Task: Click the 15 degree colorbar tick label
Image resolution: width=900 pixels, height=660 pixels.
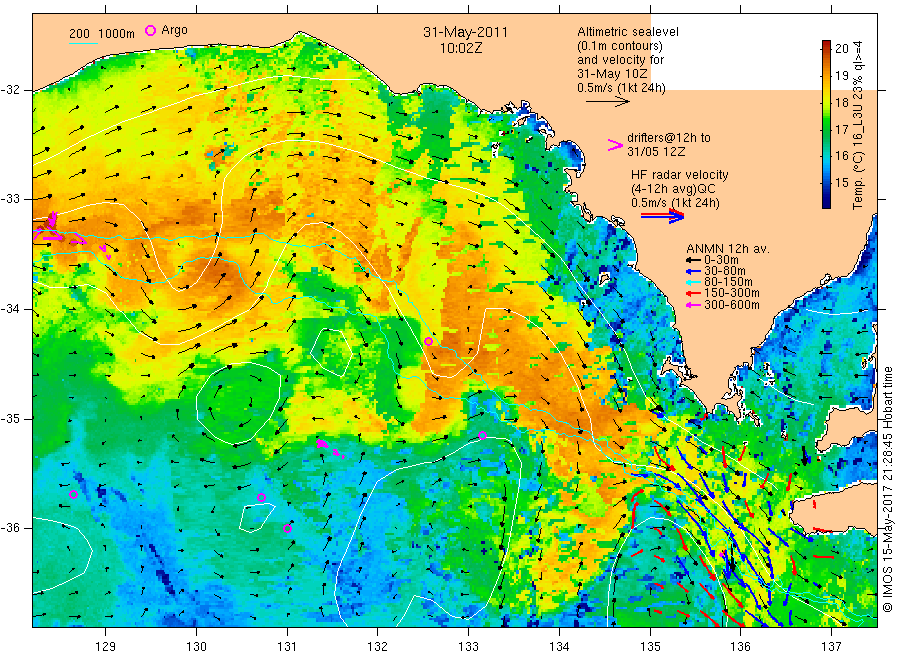Action: point(841,183)
